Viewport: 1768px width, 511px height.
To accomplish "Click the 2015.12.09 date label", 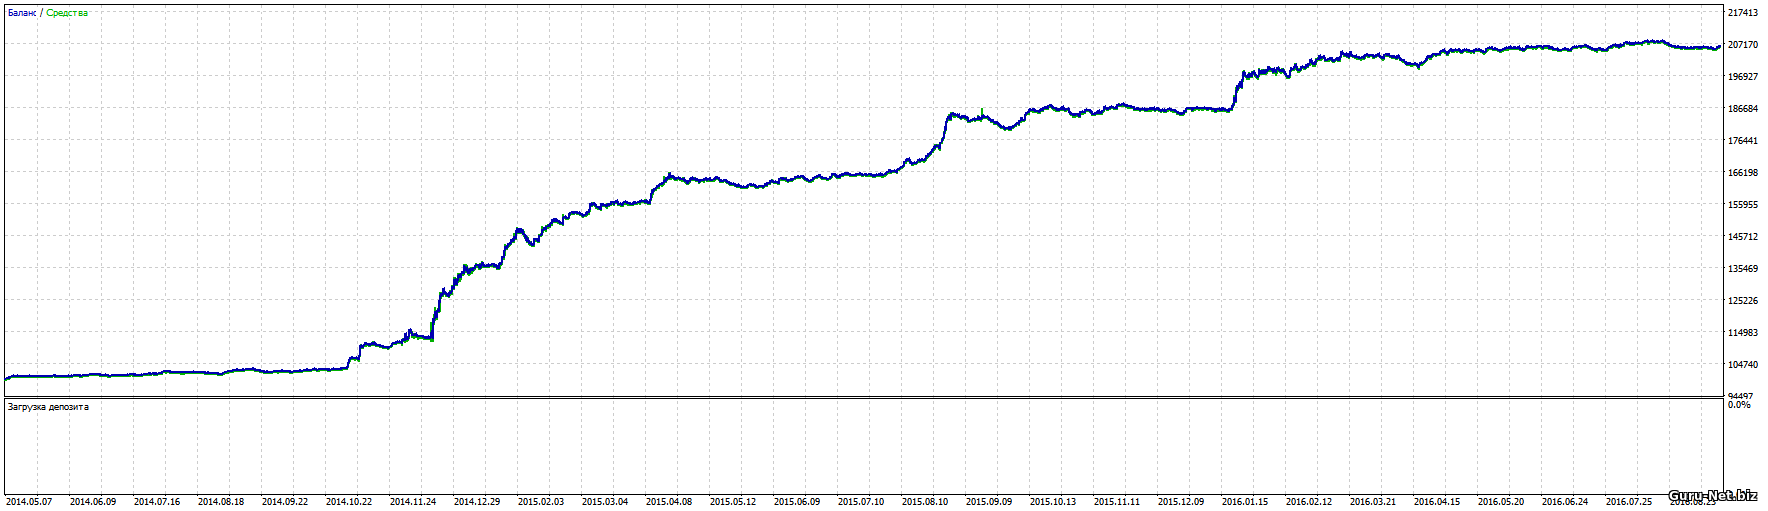I will tap(1181, 502).
